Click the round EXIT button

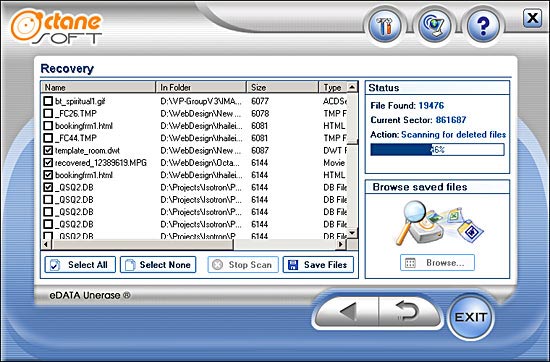point(471,317)
